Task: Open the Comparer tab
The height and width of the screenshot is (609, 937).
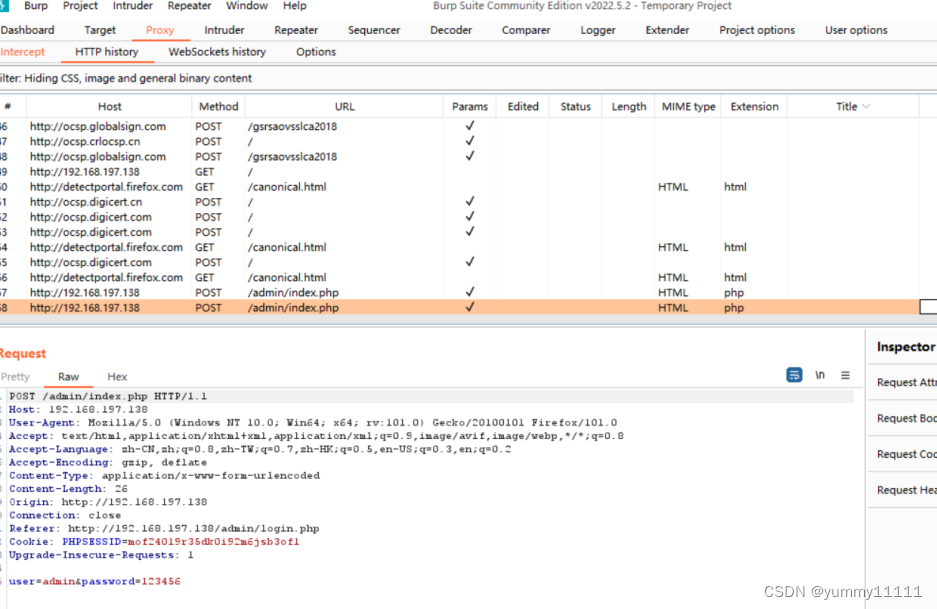Action: tap(526, 30)
